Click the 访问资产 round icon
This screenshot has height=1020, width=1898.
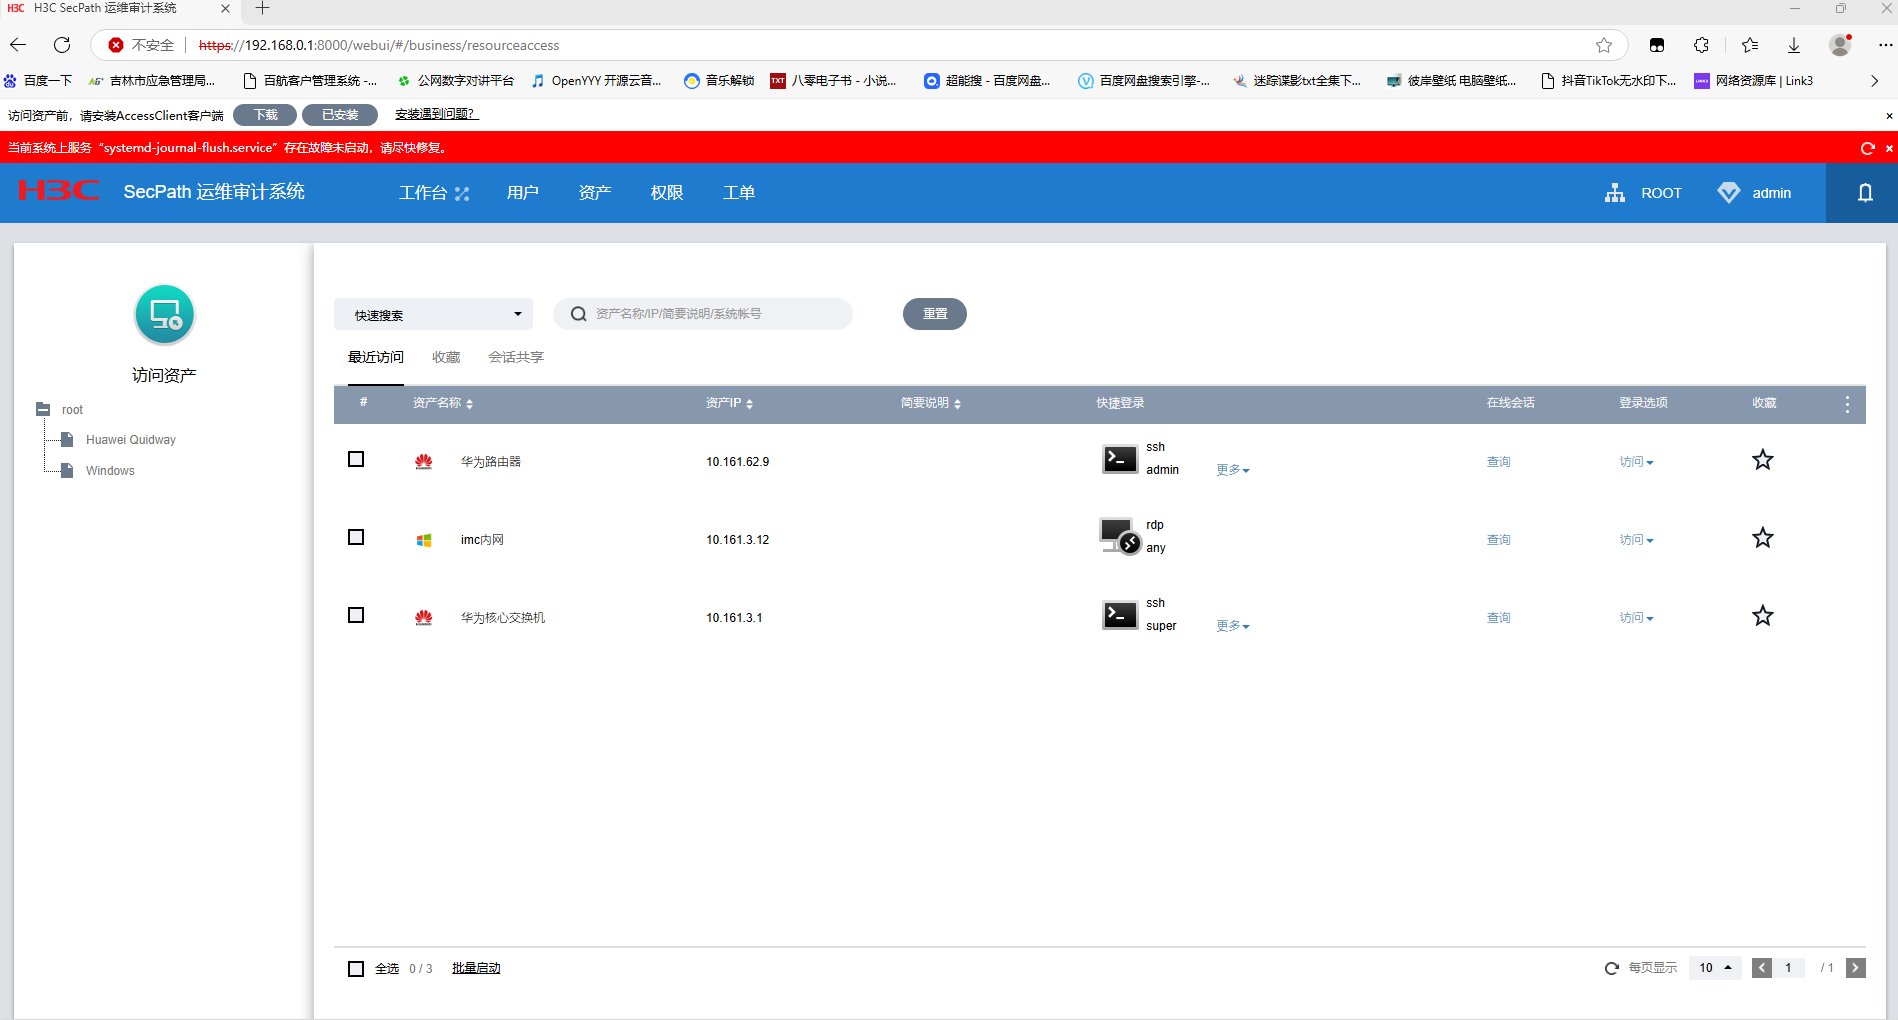click(164, 315)
